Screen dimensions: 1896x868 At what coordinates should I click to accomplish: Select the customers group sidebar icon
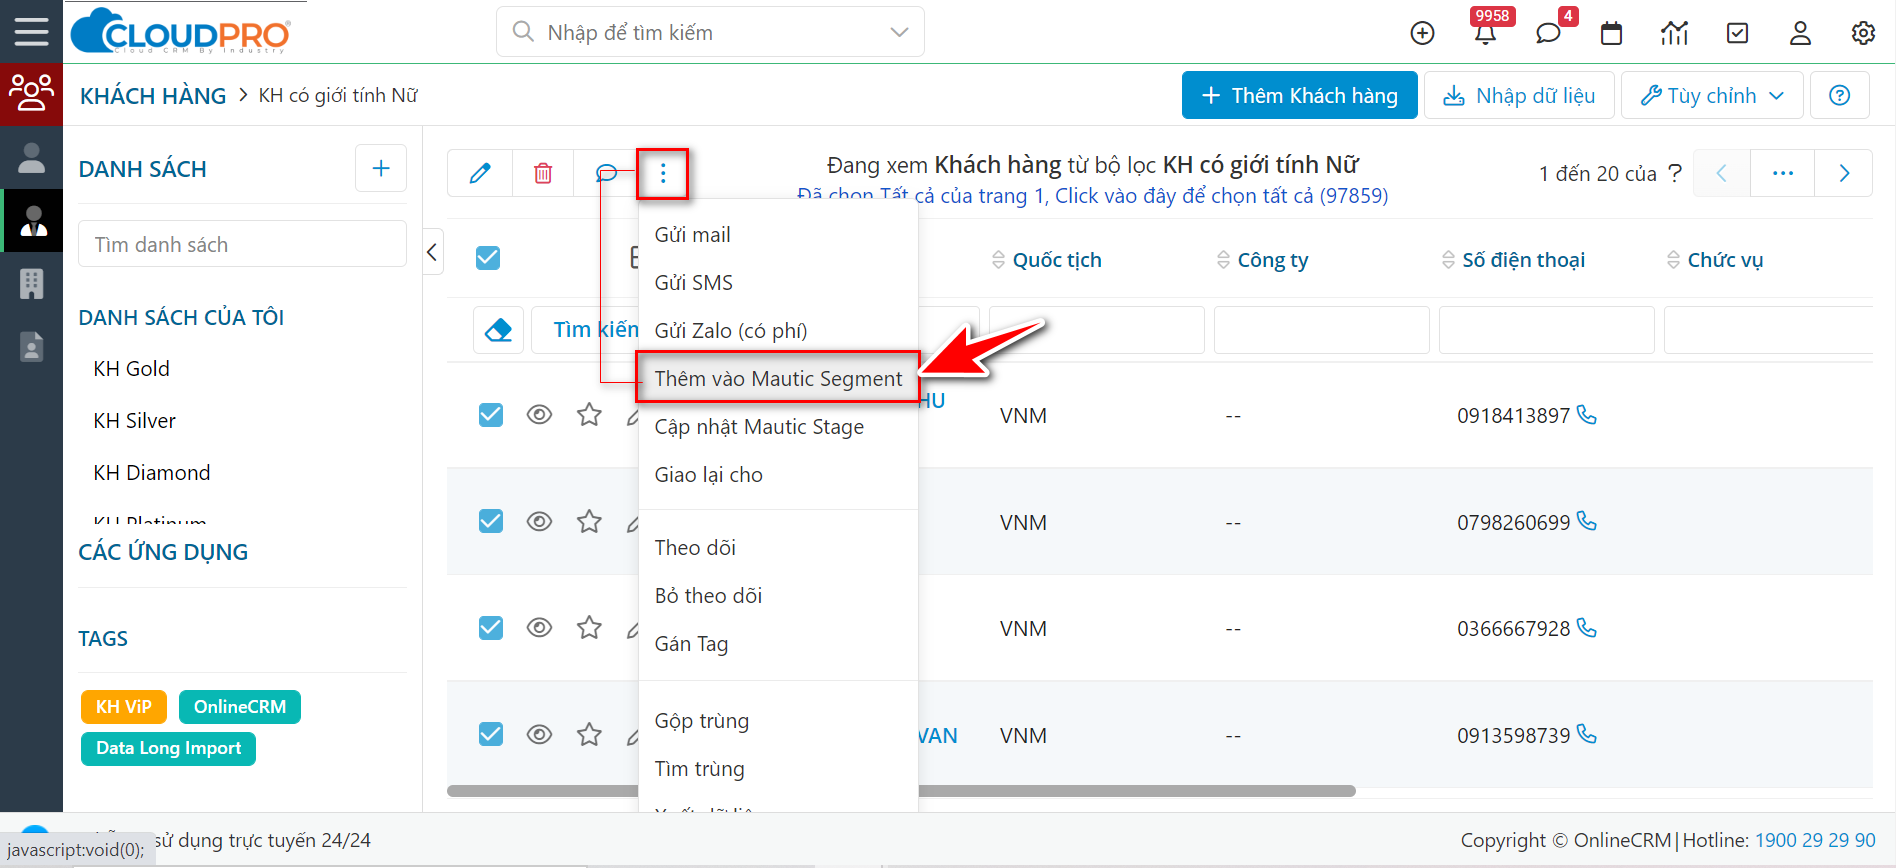[x=31, y=94]
